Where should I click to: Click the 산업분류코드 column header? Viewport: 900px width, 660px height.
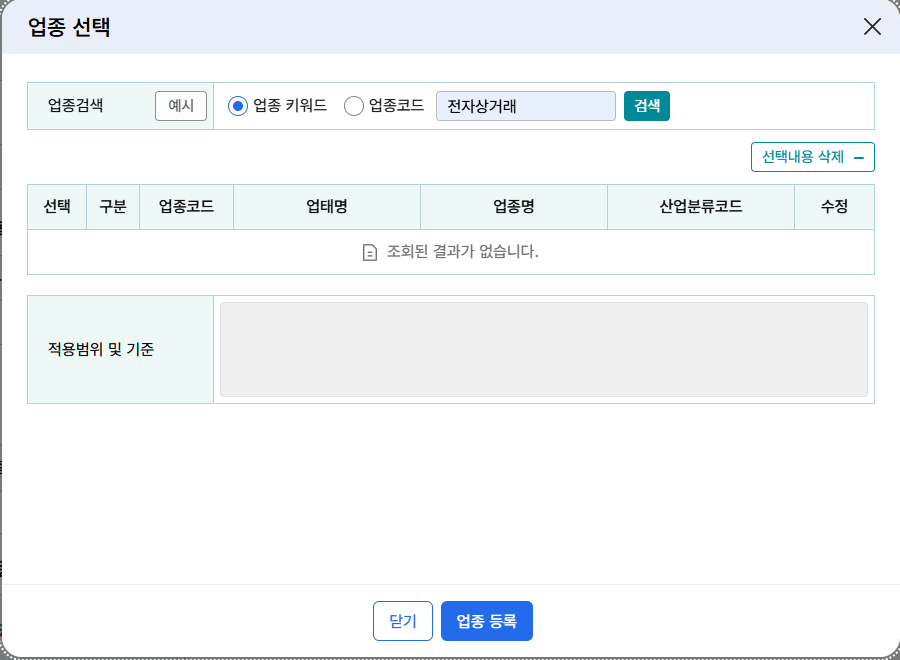pyautogui.click(x=701, y=207)
